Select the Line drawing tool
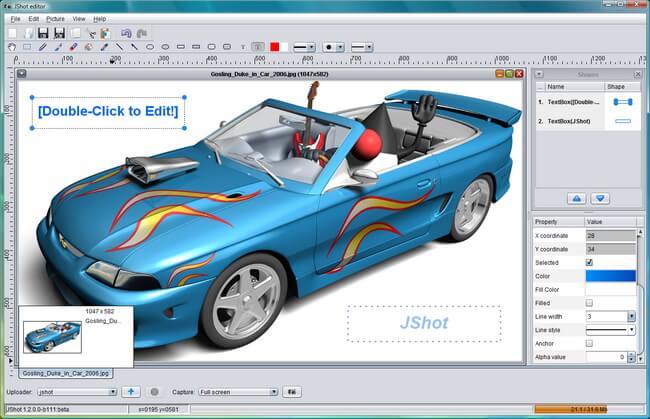This screenshot has height=419, width=650. 119,47
